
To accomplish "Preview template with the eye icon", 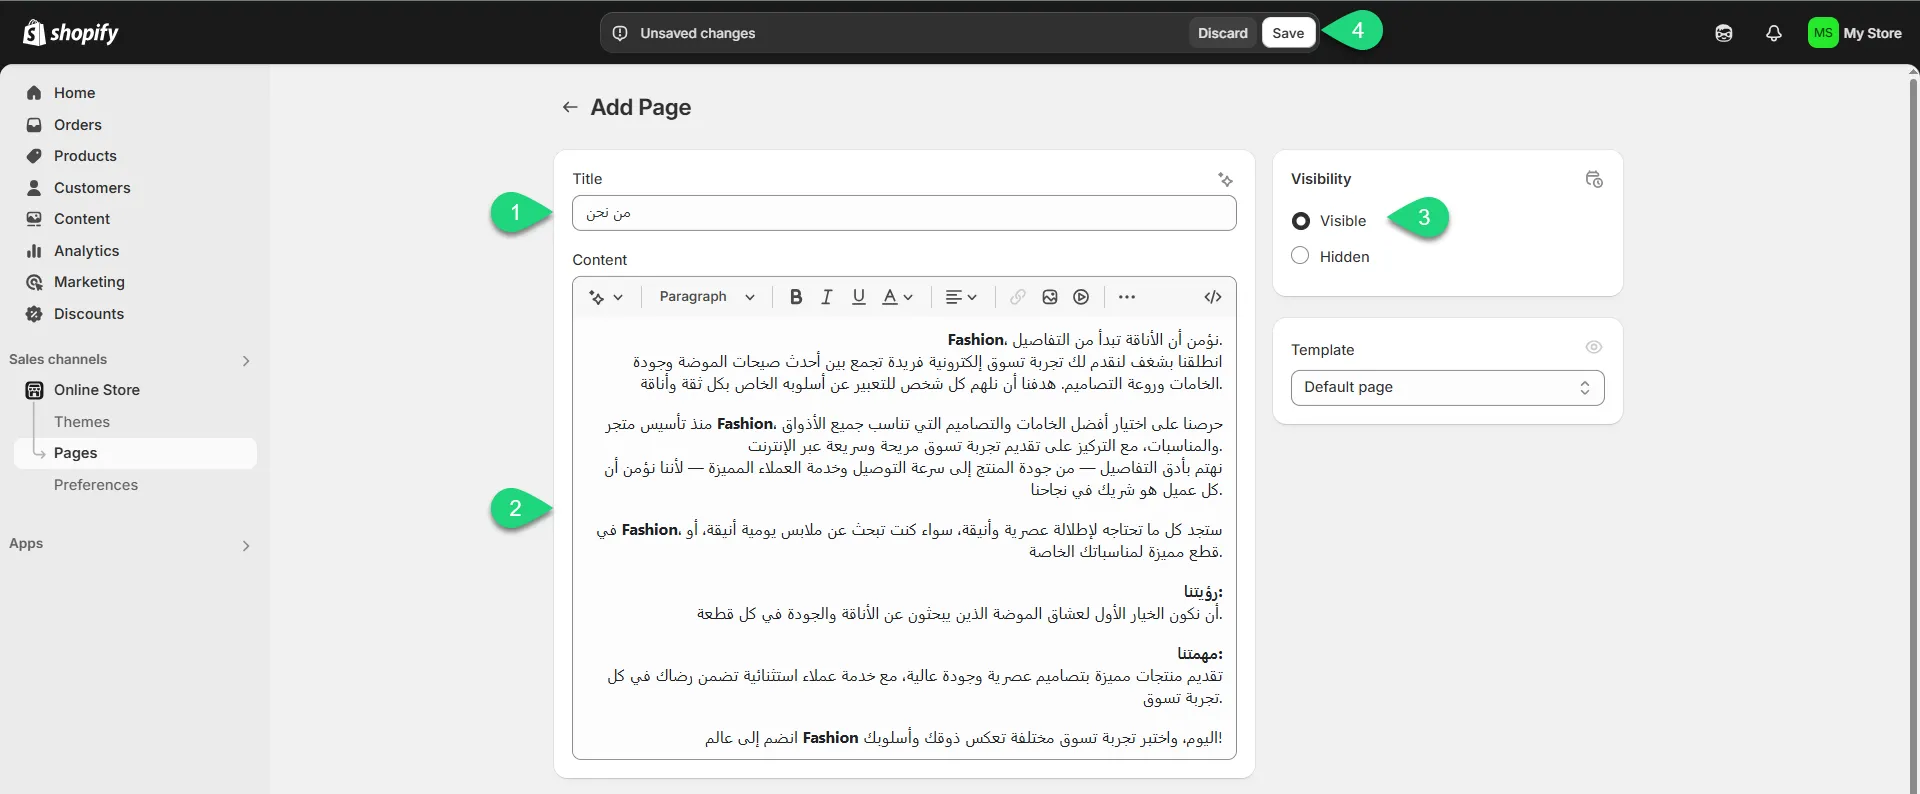I will (x=1594, y=347).
